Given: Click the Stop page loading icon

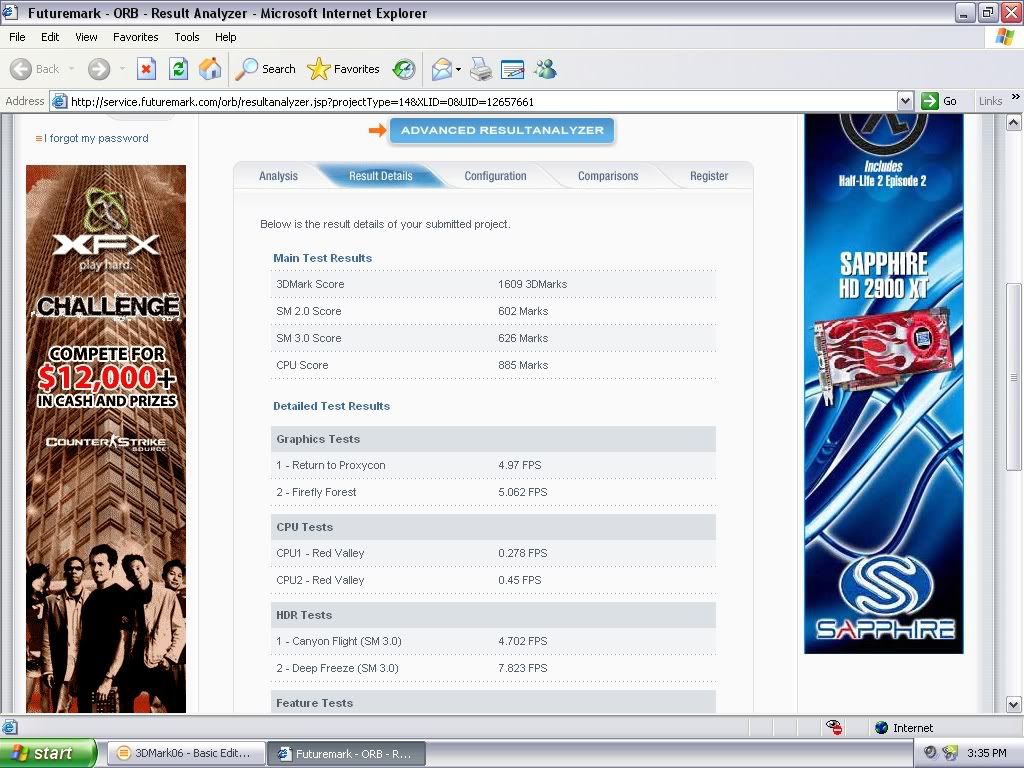Looking at the screenshot, I should 146,69.
